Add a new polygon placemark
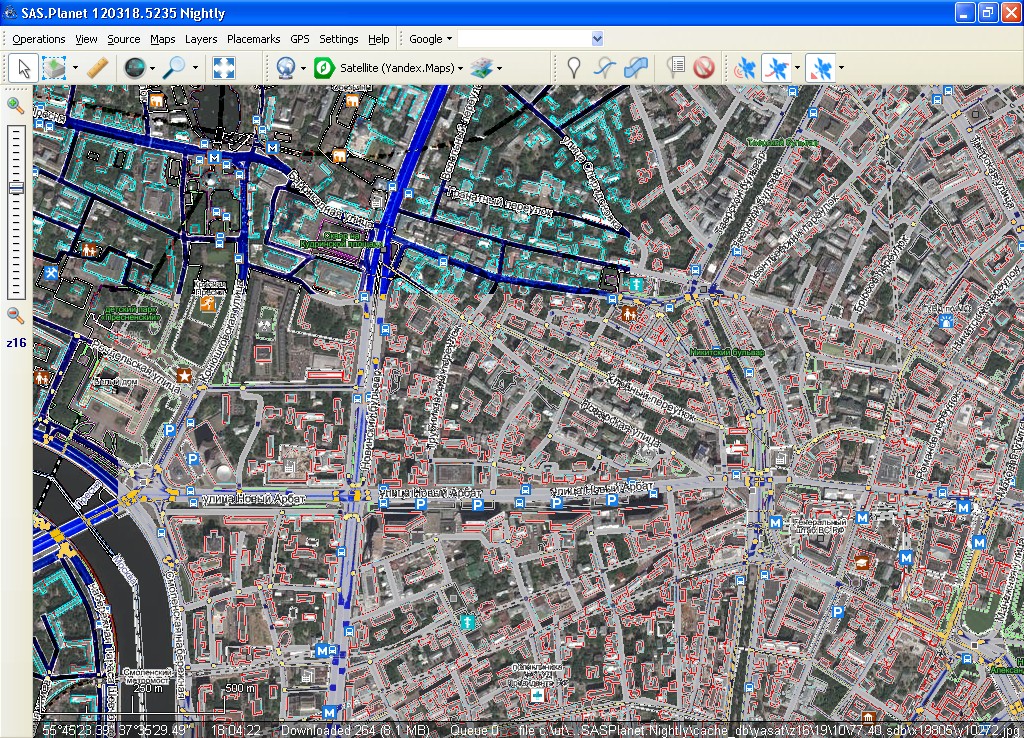This screenshot has height=738, width=1024. [635, 68]
